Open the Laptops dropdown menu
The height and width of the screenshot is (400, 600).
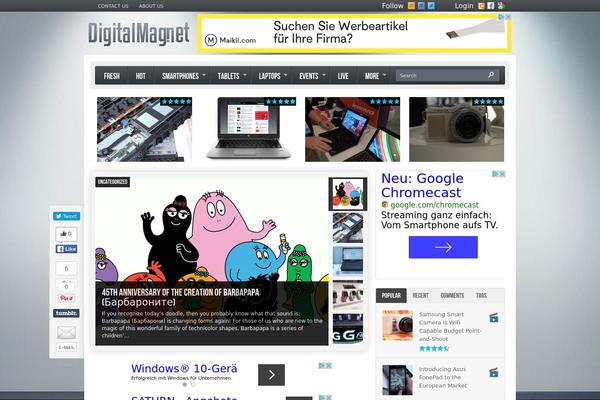[272, 76]
